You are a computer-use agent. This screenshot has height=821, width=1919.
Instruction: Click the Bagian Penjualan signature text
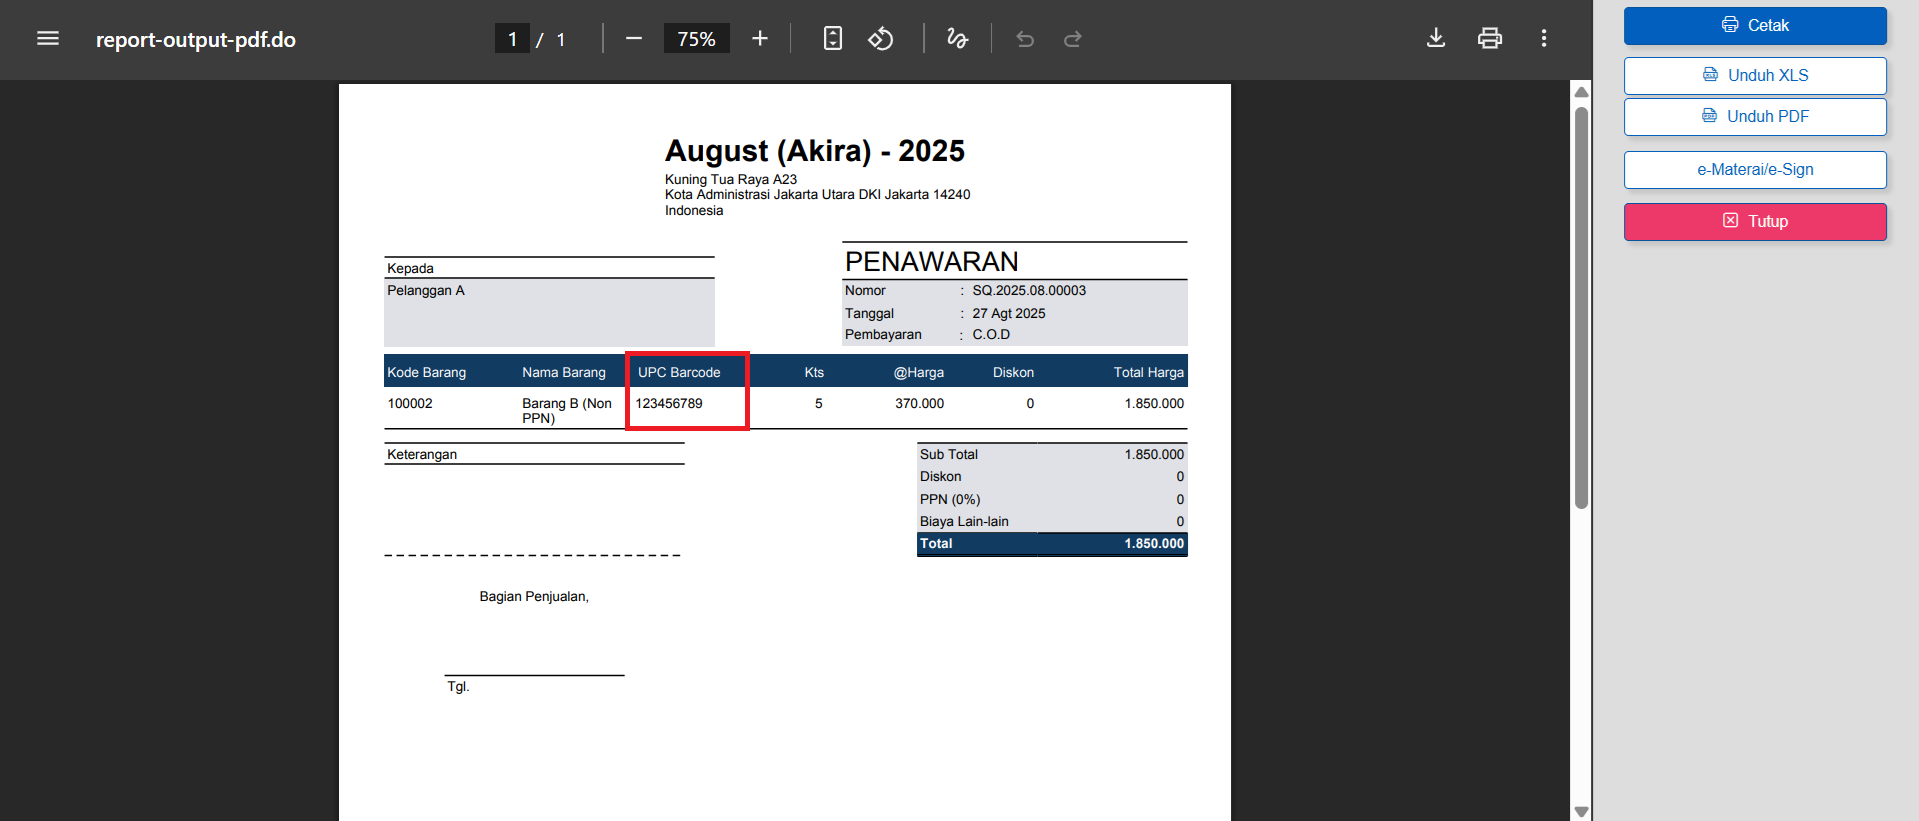click(534, 597)
